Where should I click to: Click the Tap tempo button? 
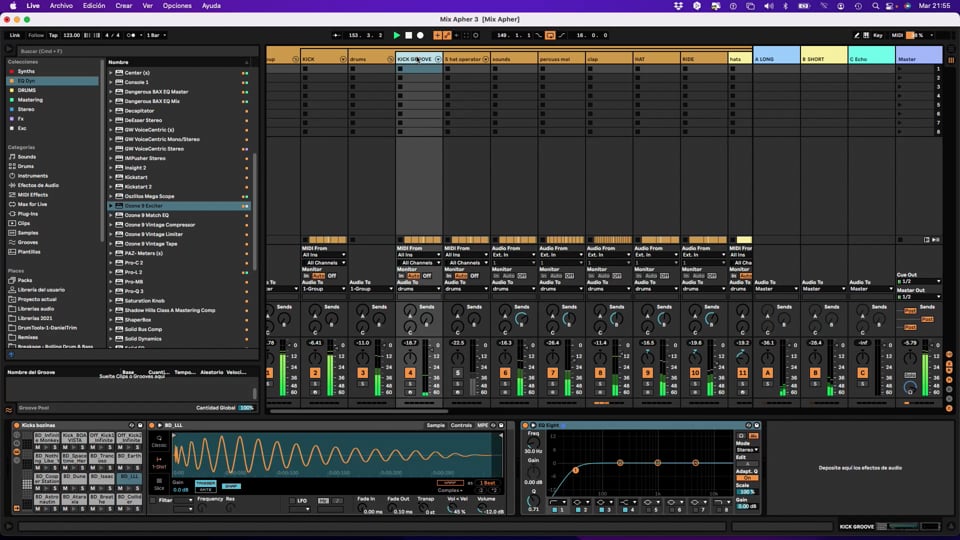pos(53,36)
